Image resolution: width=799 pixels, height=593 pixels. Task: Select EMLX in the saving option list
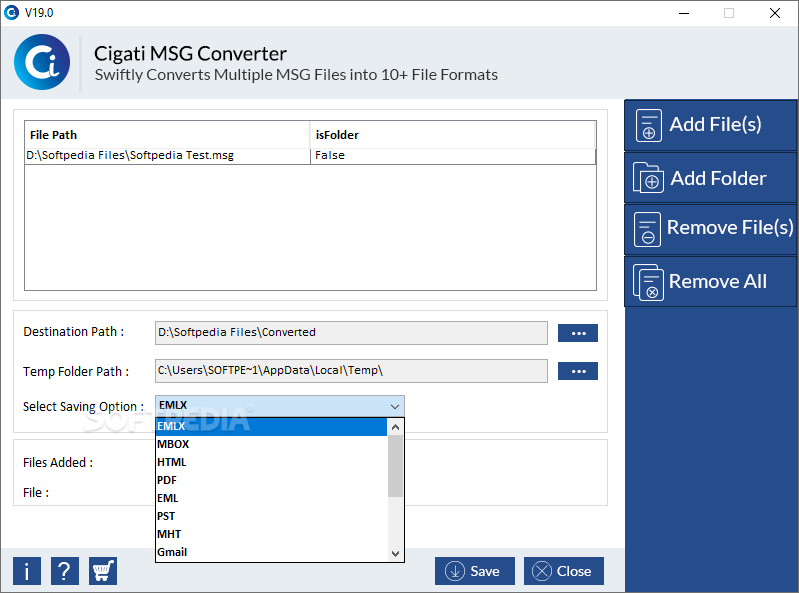tap(271, 426)
